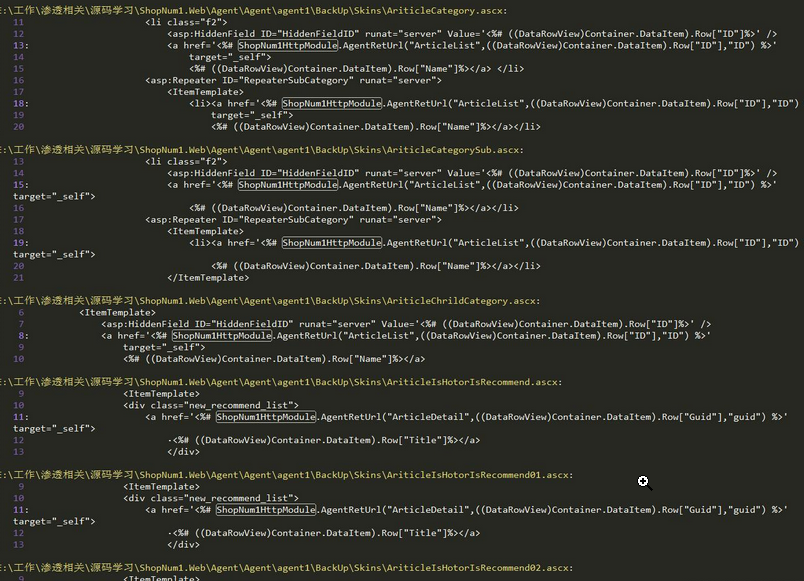The width and height of the screenshot is (804, 581).
Task: Click the </div> line 13 in AriticleIsHotorIsRecommend01.ascx
Action: 184,545
